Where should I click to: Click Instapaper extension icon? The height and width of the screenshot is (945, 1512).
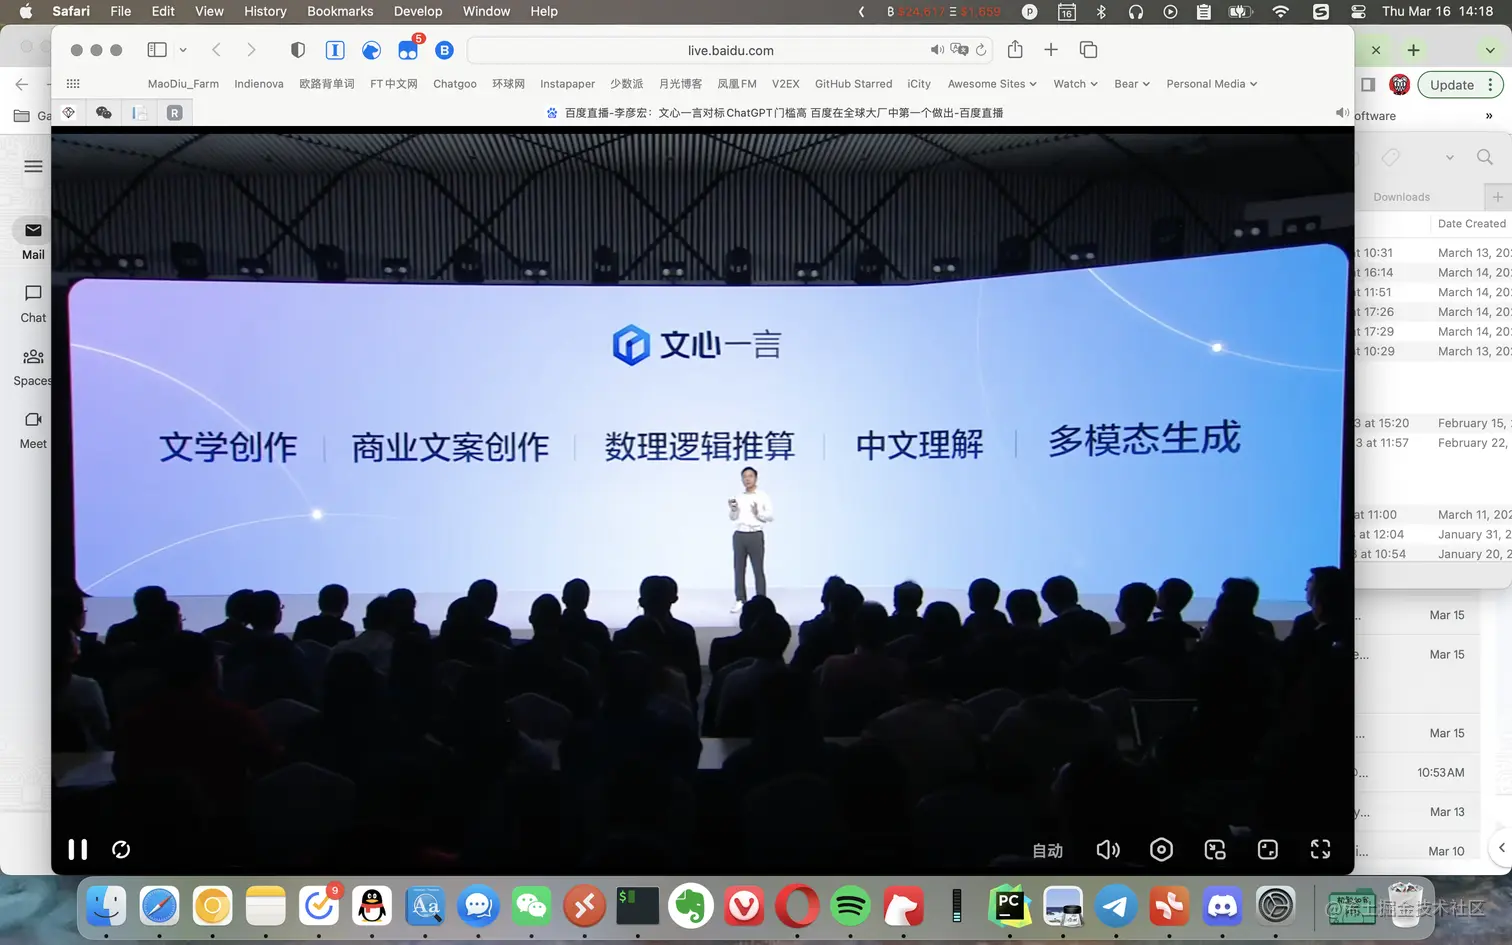coord(335,50)
